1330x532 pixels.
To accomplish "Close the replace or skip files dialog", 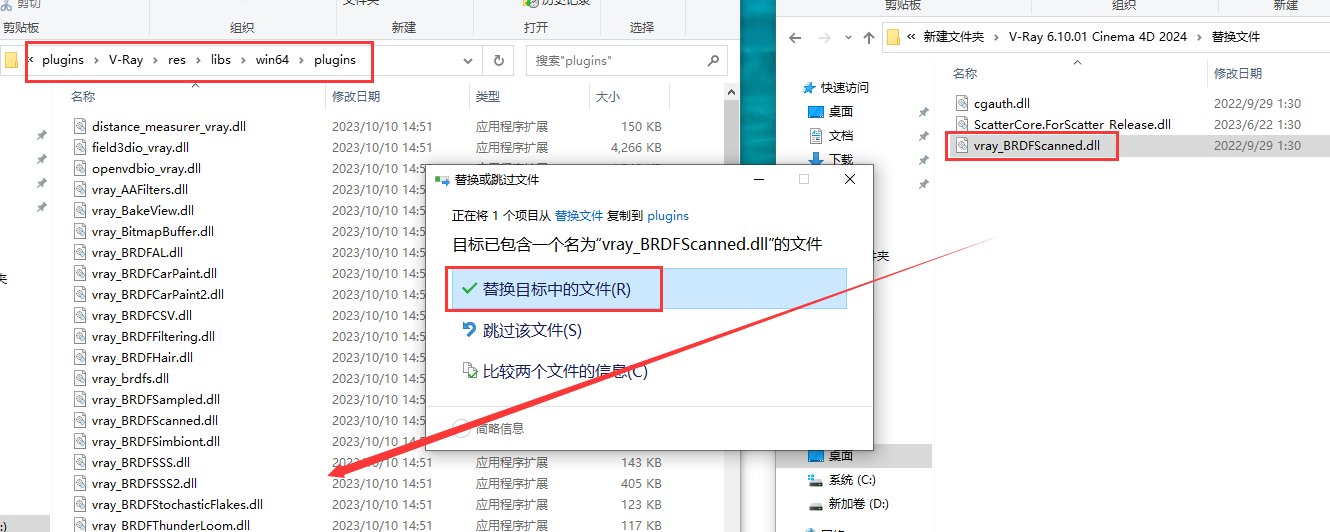I will coord(850,179).
